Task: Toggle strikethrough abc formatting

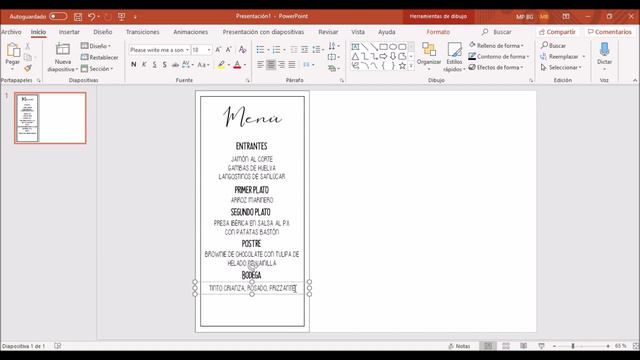Action: (175, 64)
